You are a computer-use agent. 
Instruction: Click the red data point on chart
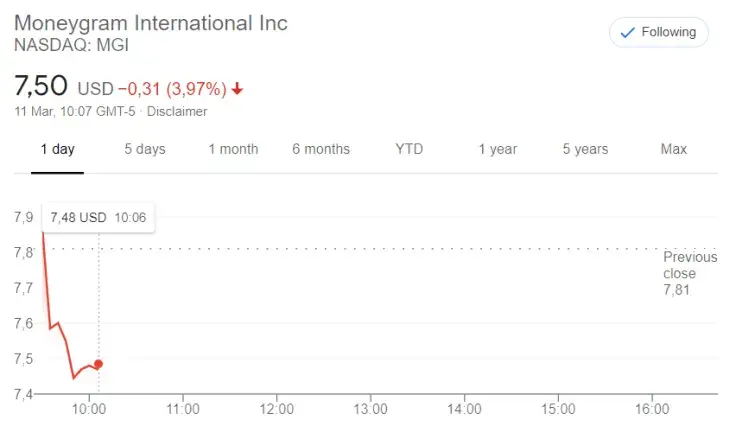click(x=98, y=364)
